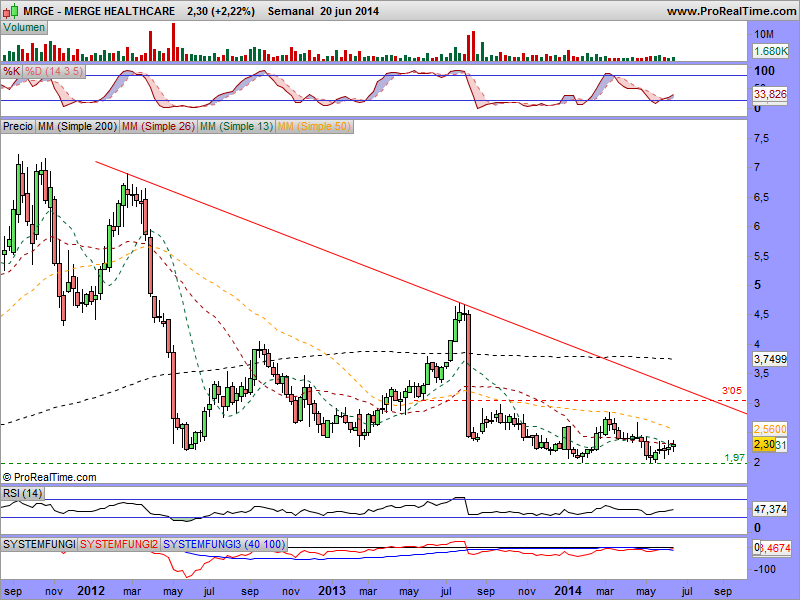Image resolution: width=800 pixels, height=600 pixels.
Task: Click the 4,5 price axis label
Action: click(761, 315)
